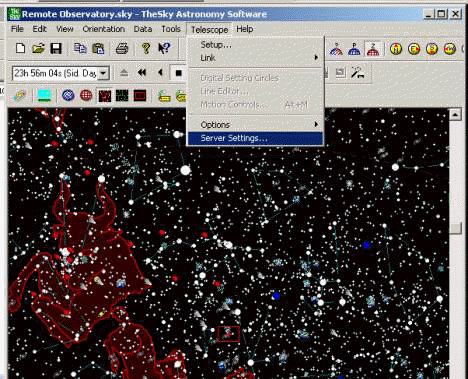Look west with the yellow W ball
The width and height of the screenshot is (468, 379).
450,49
